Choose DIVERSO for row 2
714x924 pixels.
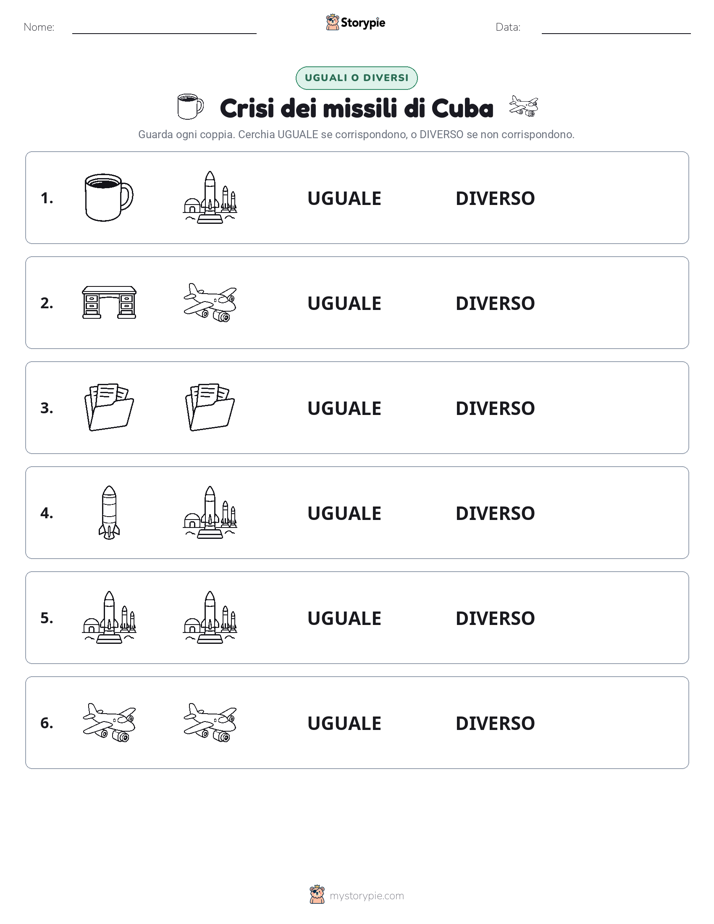[495, 303]
